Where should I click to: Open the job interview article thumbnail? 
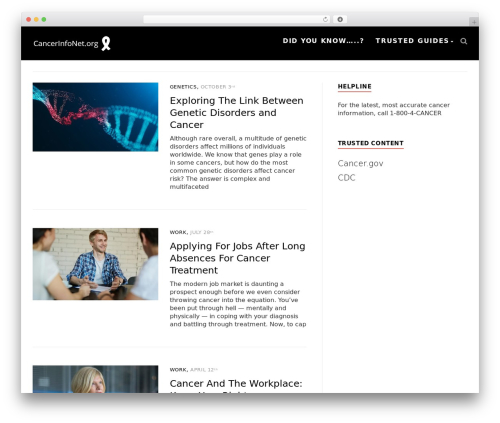click(95, 264)
